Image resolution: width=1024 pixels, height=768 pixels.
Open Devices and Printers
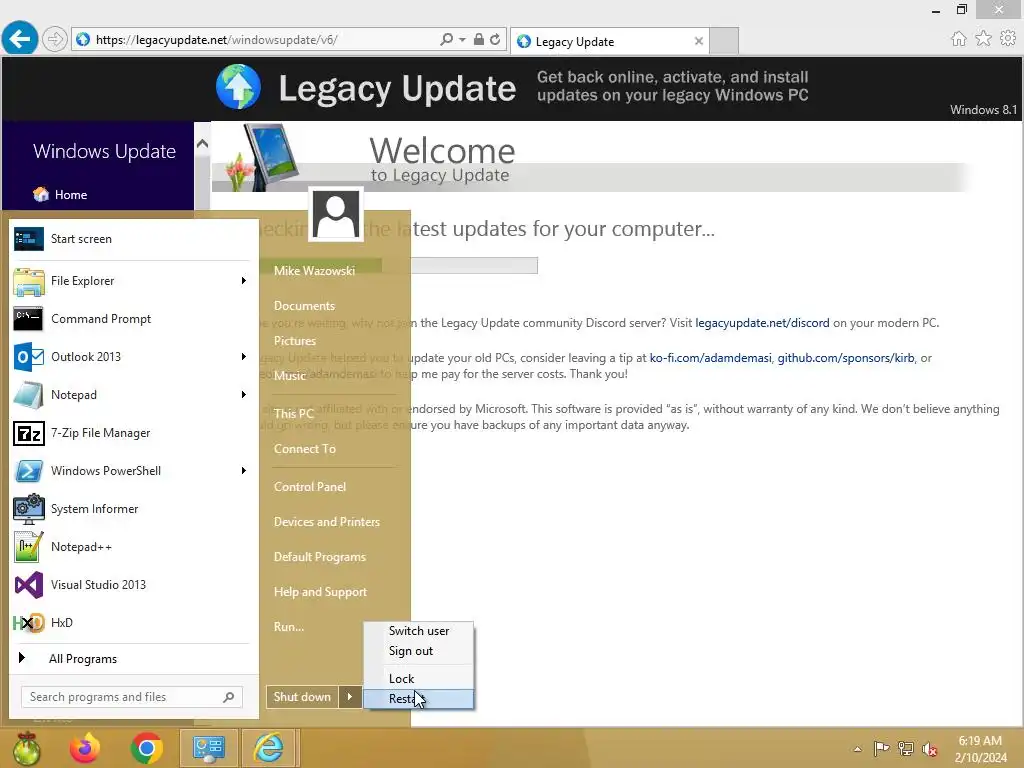coord(327,522)
